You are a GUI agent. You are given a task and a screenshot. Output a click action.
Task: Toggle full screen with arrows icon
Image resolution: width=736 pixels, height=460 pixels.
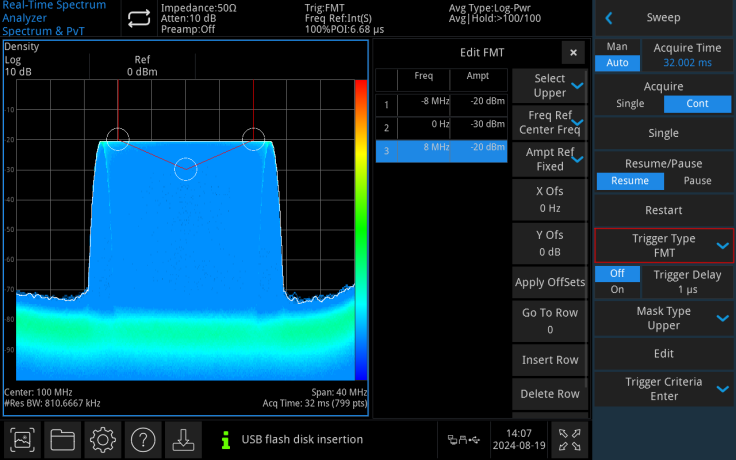[x=568, y=439]
